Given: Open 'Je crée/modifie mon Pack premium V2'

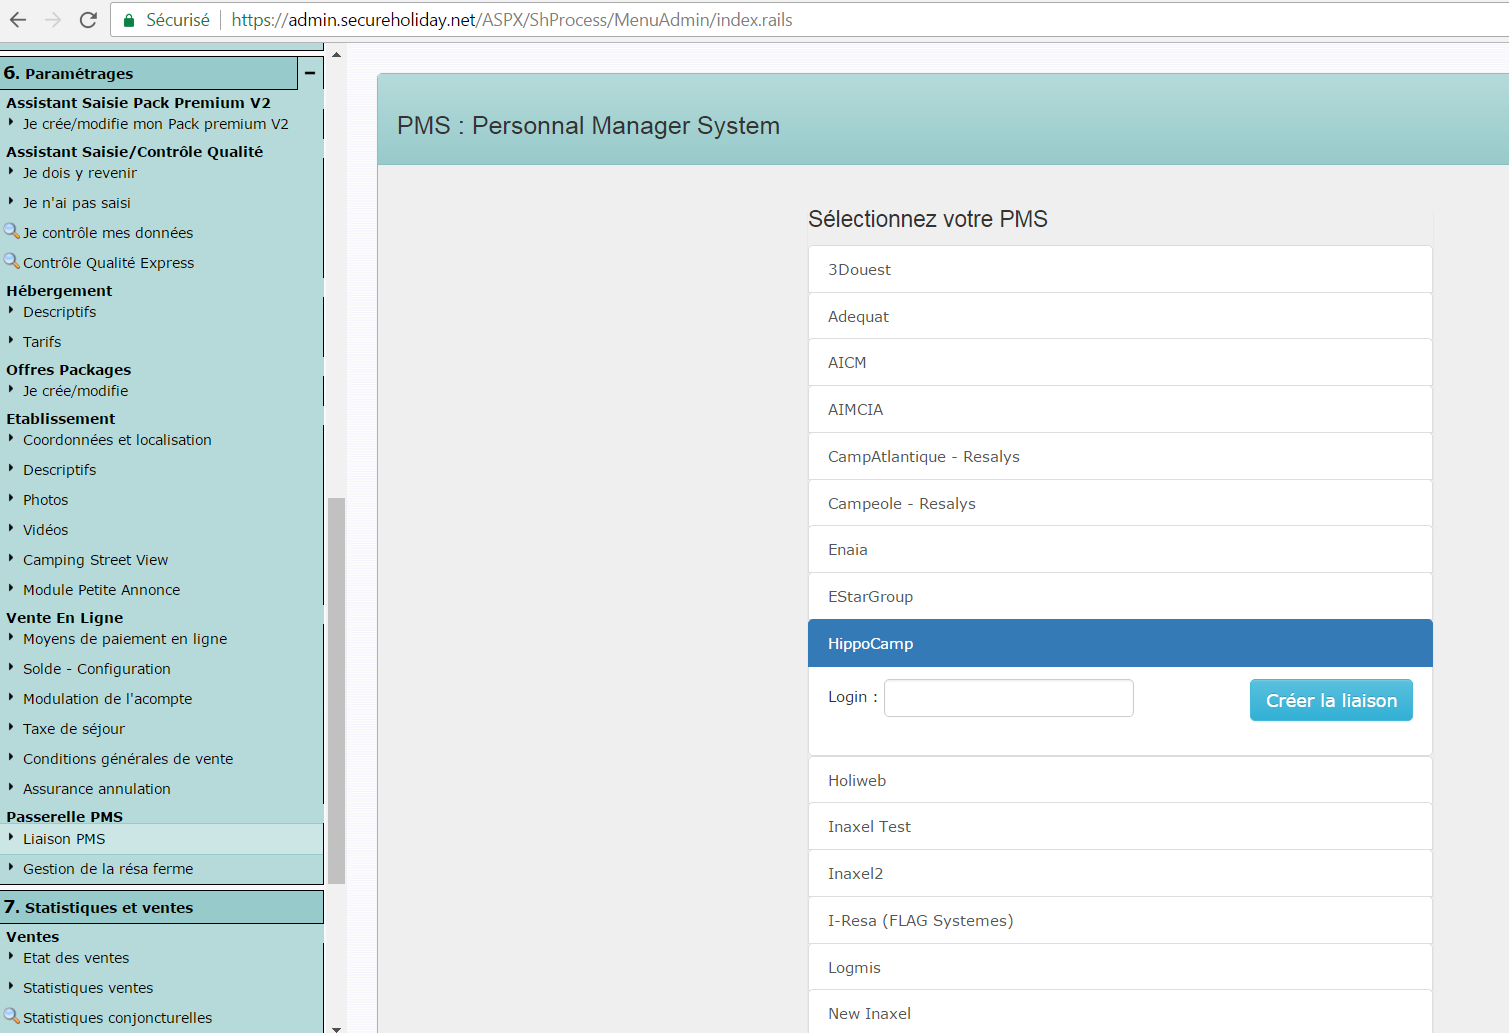Looking at the screenshot, I should click(x=156, y=124).
